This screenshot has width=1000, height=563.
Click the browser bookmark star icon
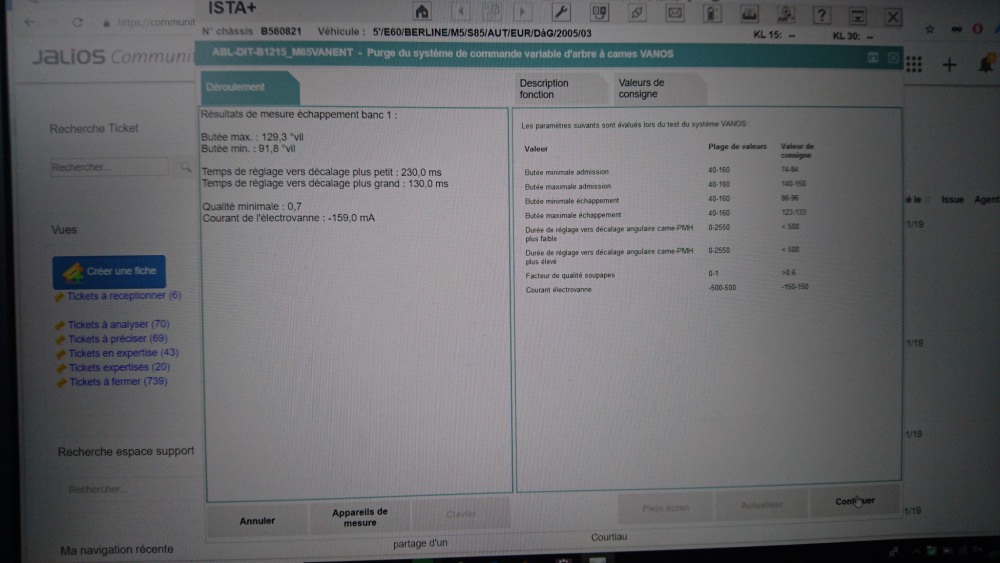tap(930, 29)
